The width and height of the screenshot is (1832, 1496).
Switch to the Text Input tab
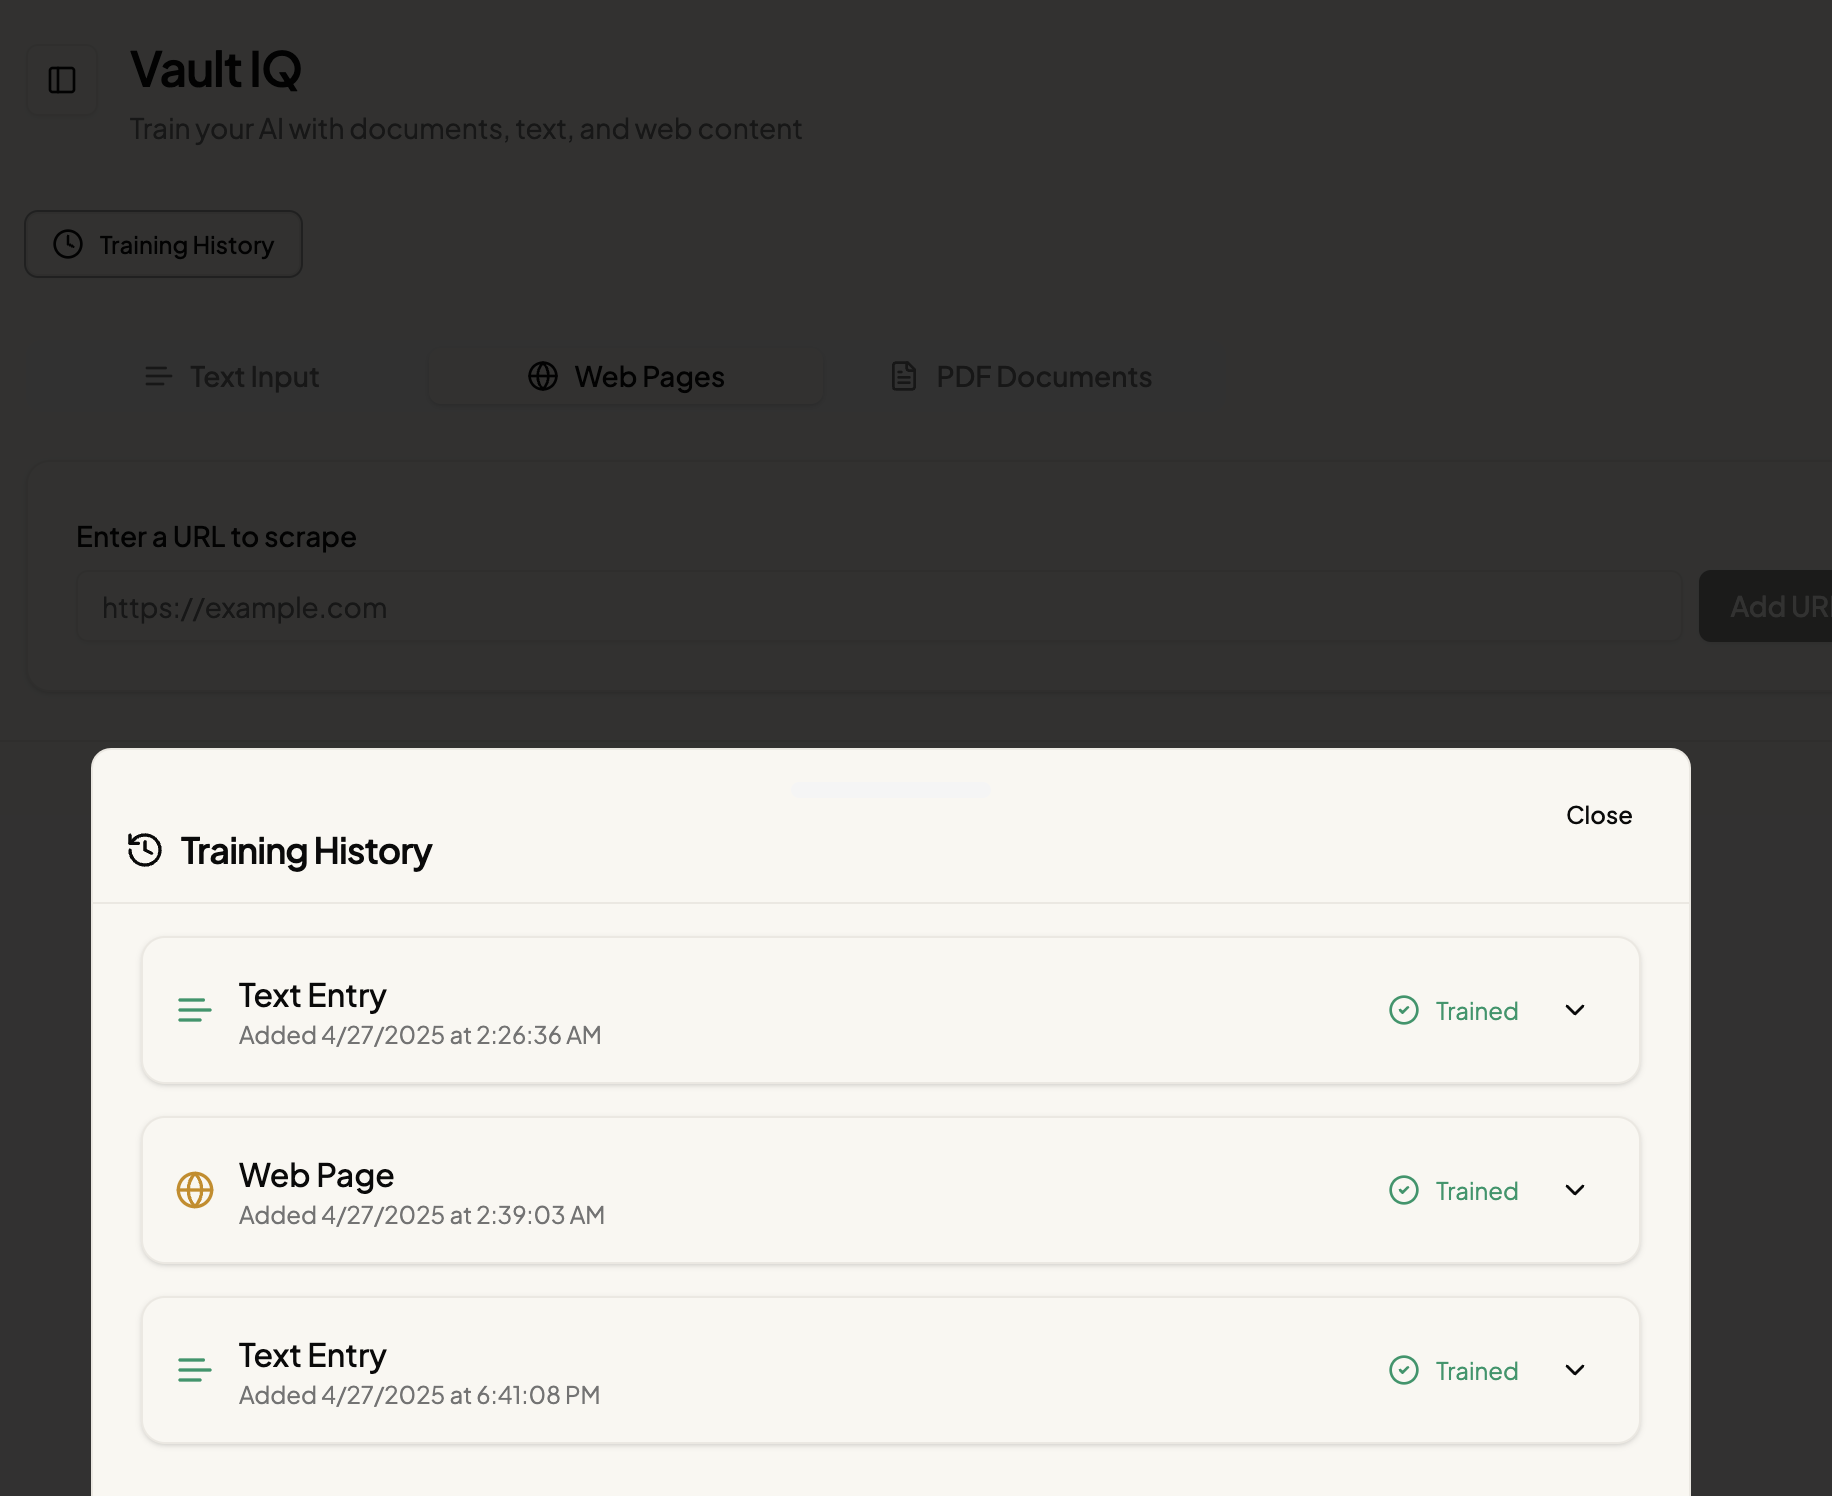tap(232, 377)
